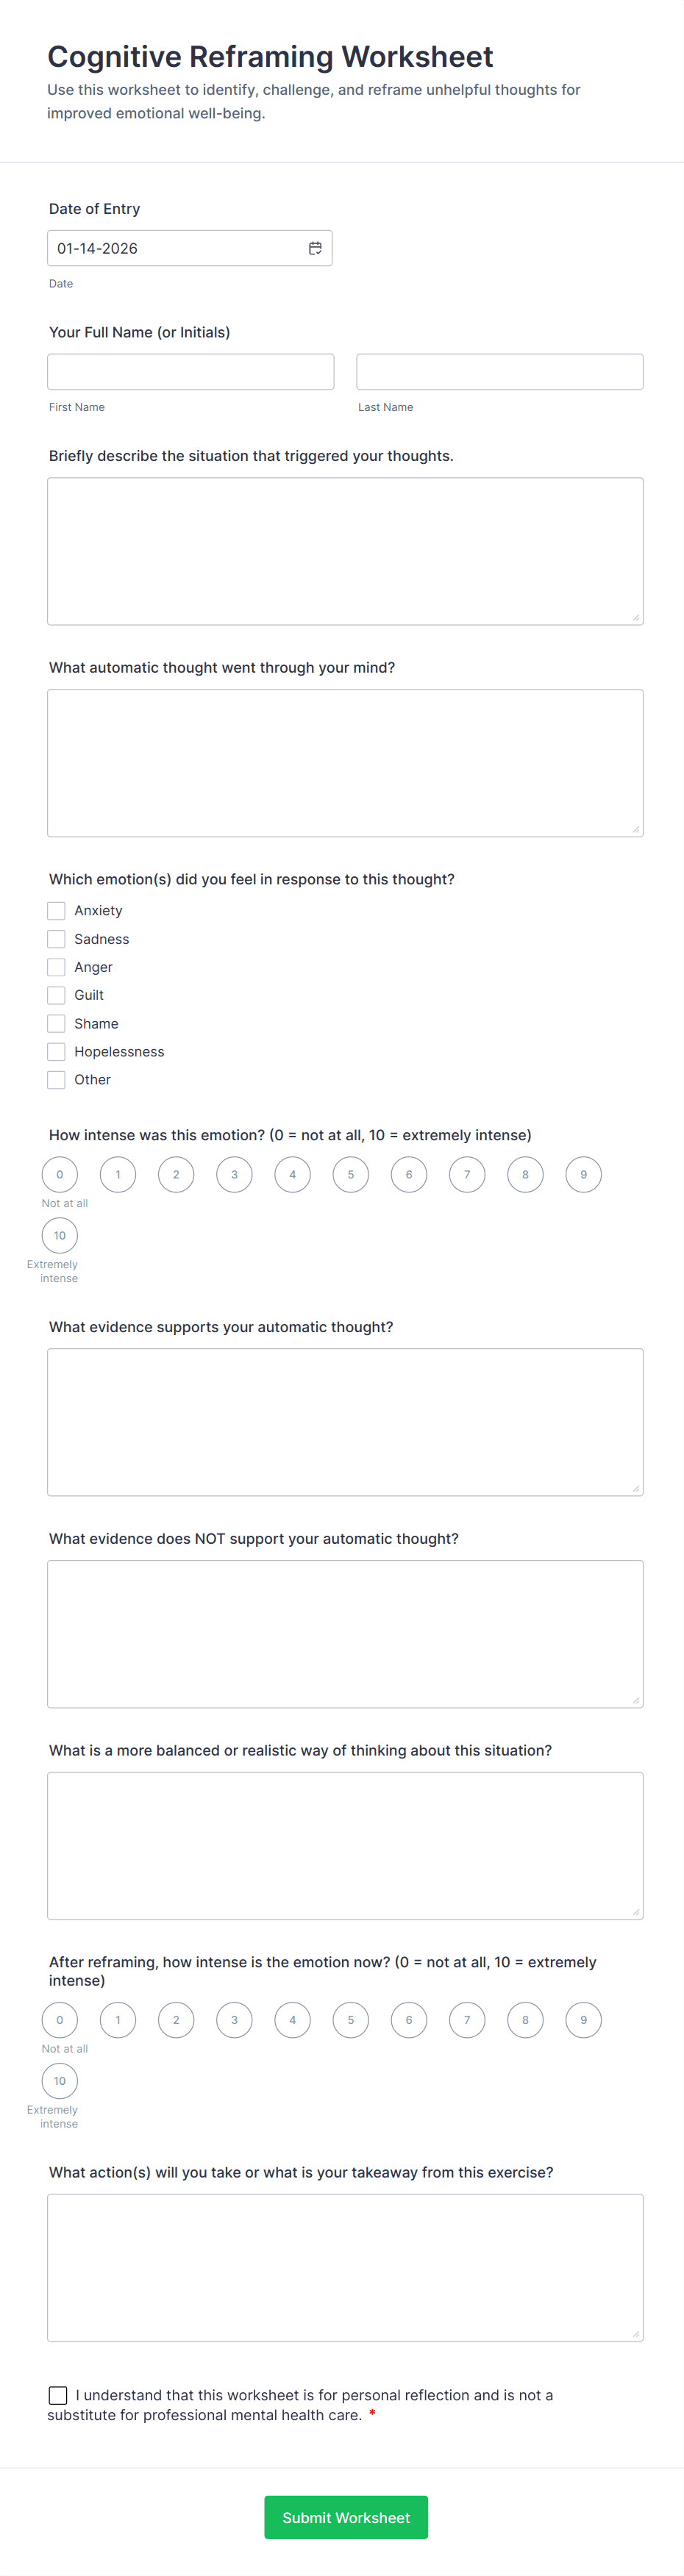
Task: Click the Submit Worksheet button
Action: pyautogui.click(x=346, y=2517)
